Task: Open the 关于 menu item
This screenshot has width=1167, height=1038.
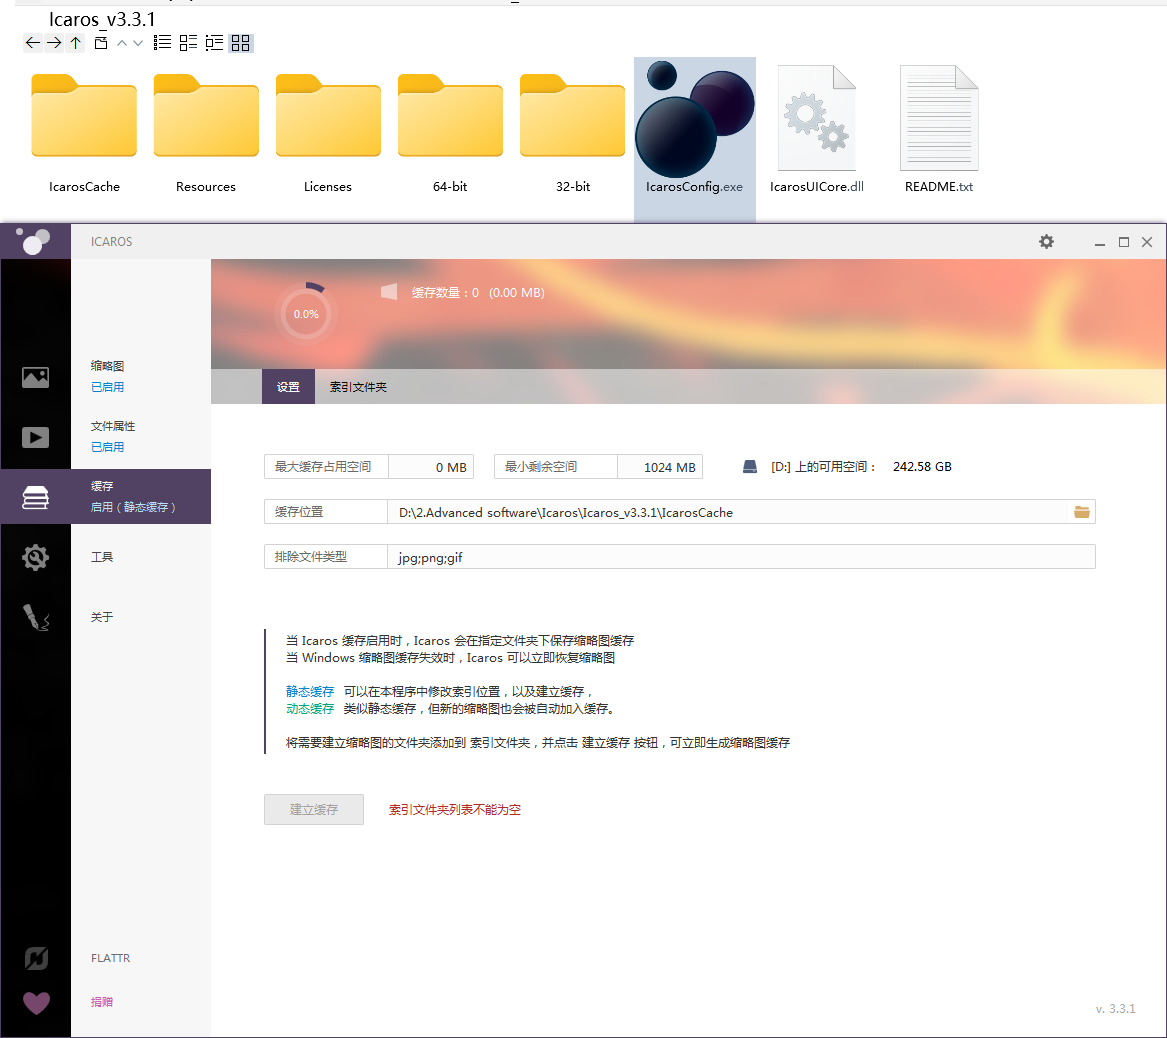Action: [x=102, y=617]
